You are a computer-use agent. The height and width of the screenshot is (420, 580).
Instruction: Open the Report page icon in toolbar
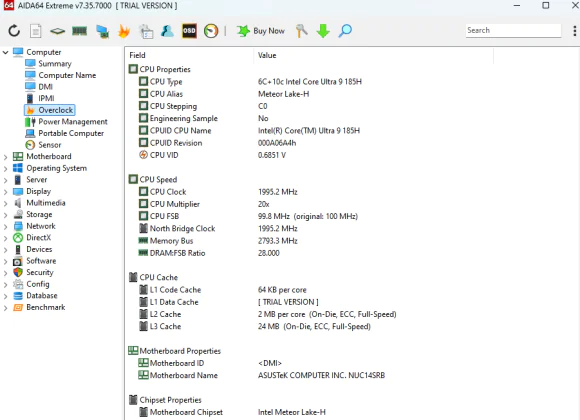click(36, 31)
